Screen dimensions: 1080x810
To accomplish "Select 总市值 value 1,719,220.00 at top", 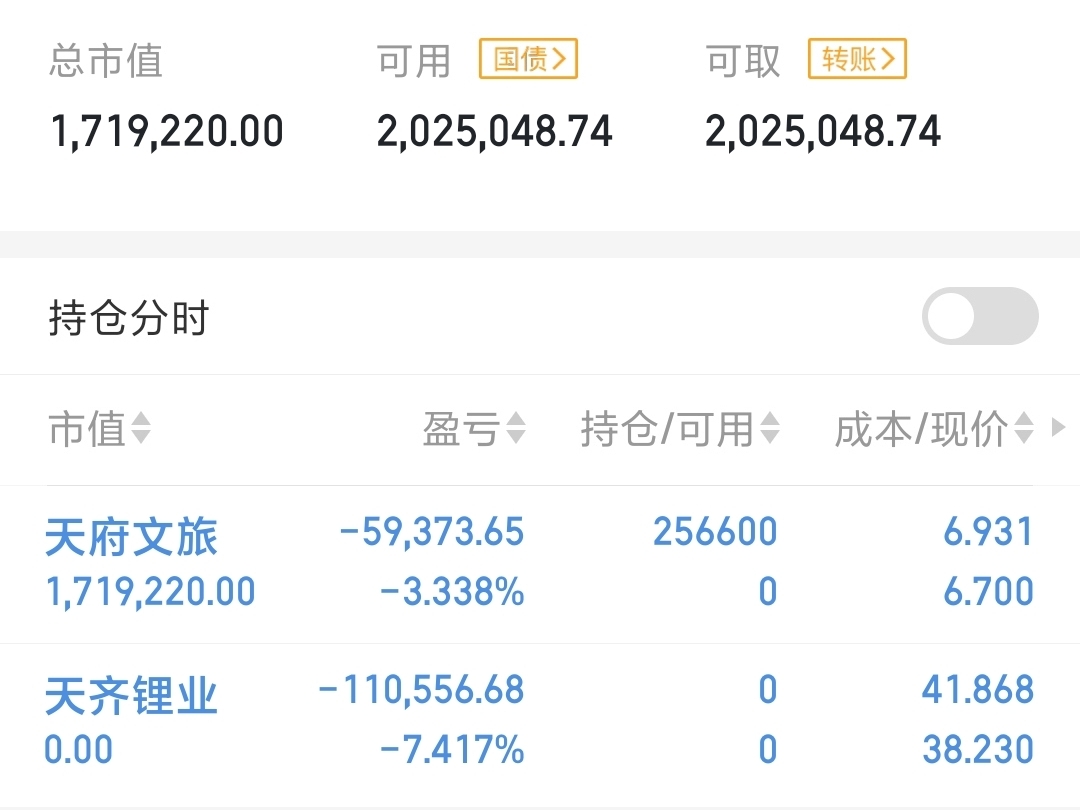I will click(x=167, y=132).
